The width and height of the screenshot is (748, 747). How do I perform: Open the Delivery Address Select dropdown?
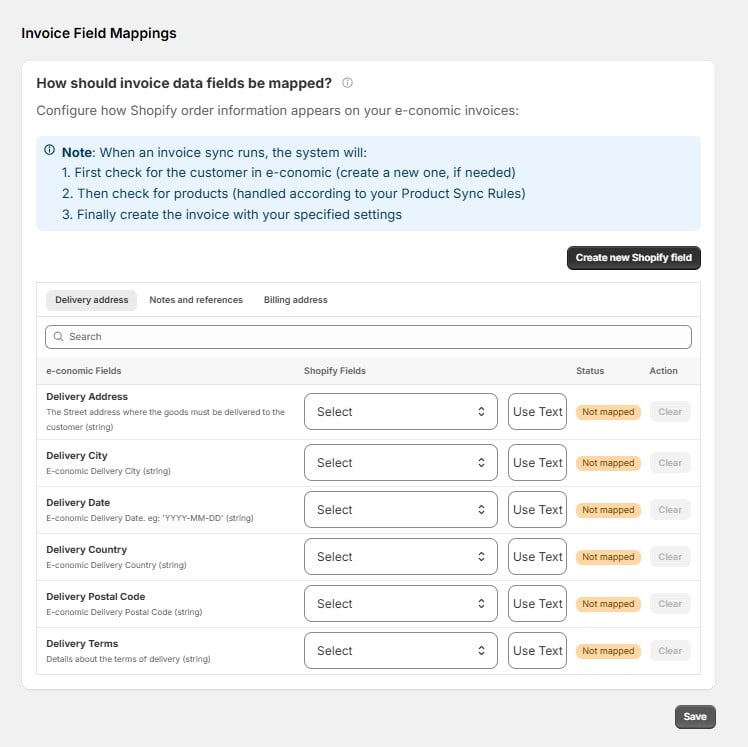(401, 412)
